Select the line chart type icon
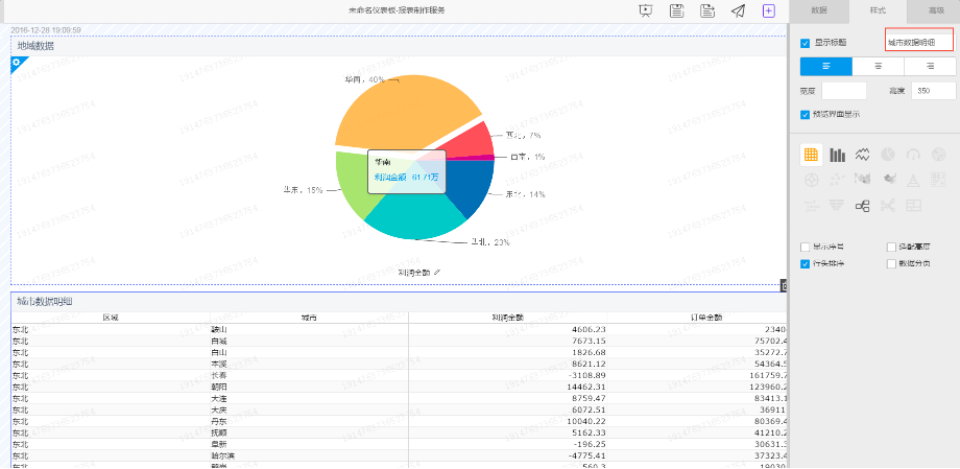Image resolution: width=960 pixels, height=469 pixels. (862, 155)
